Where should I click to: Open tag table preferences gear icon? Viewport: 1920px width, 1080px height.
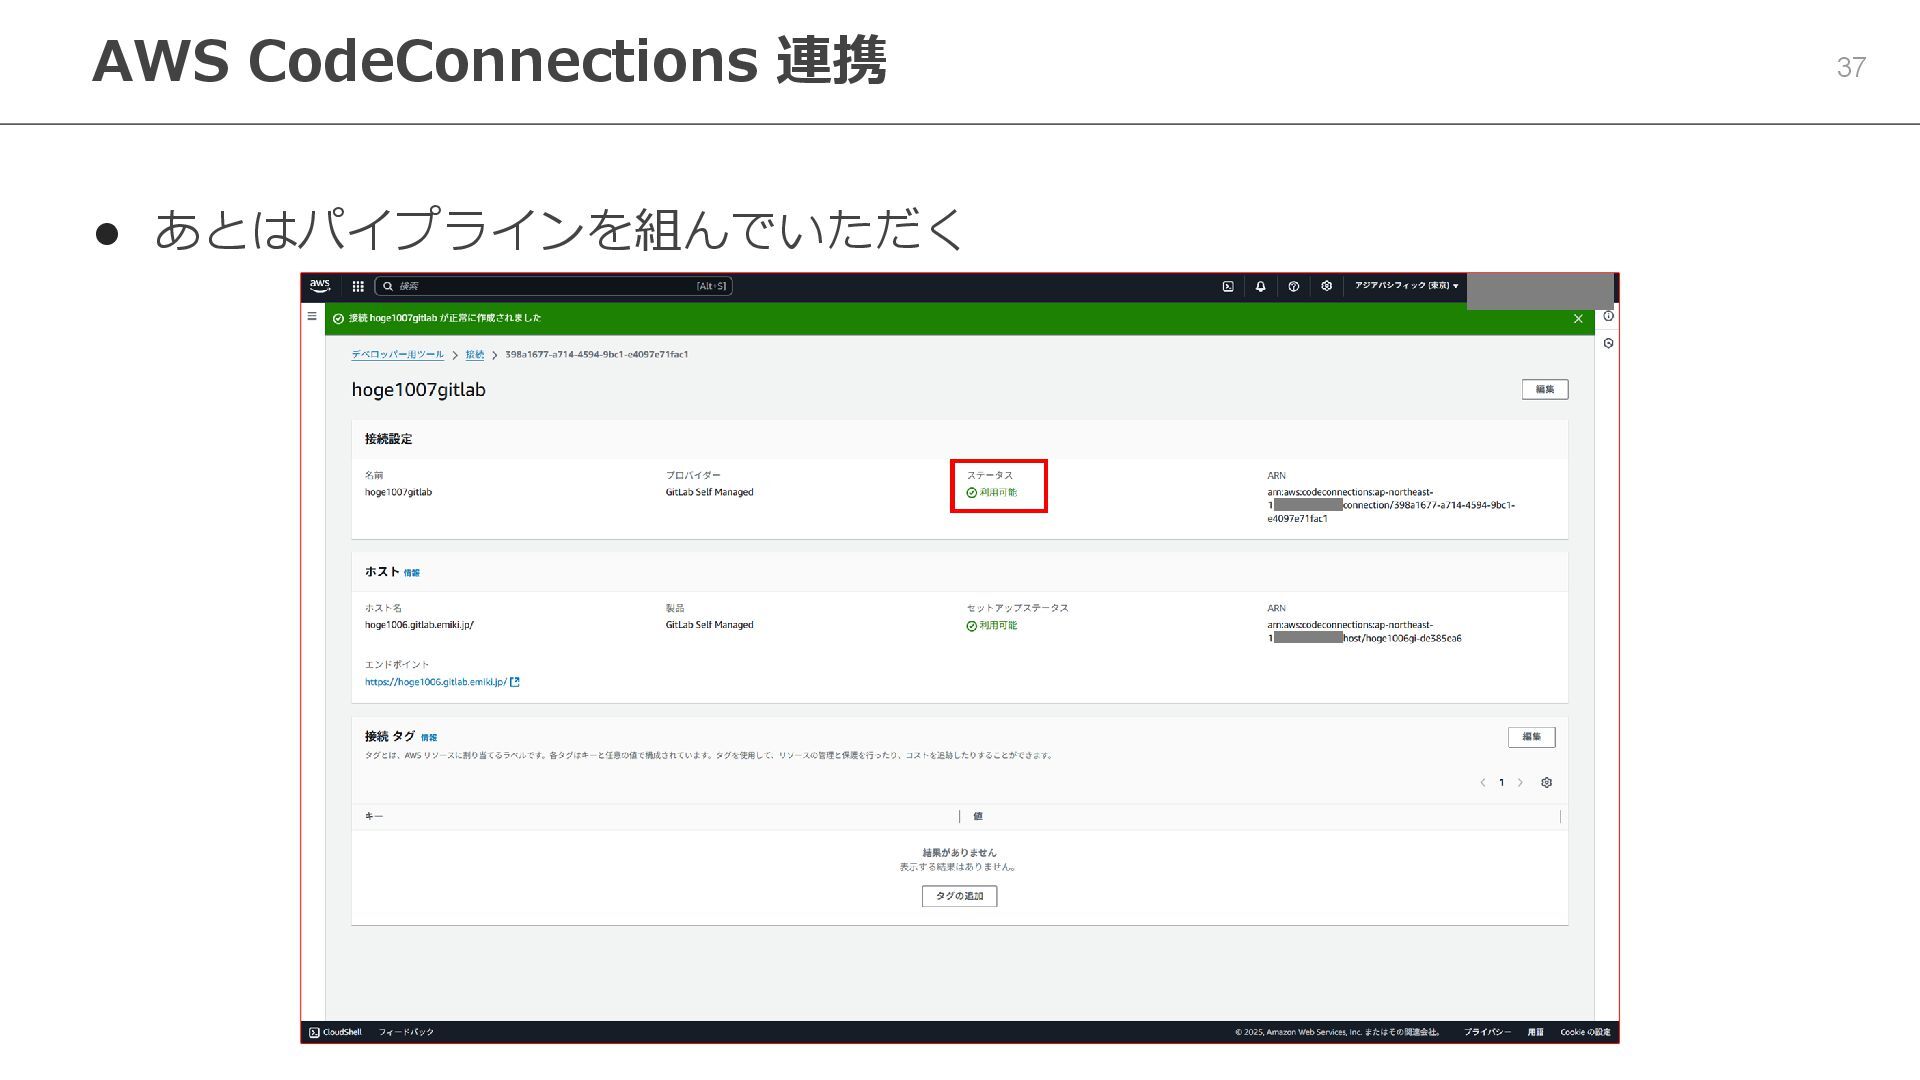tap(1546, 782)
